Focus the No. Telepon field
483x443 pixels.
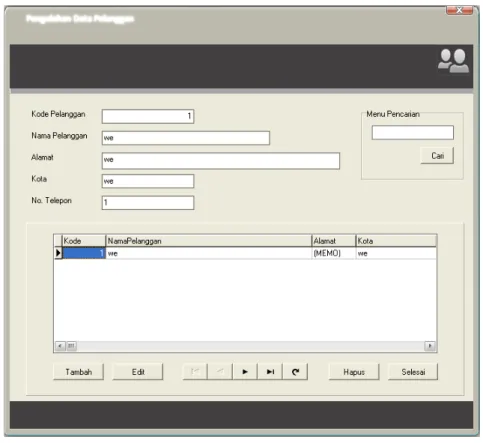pyautogui.click(x=148, y=203)
